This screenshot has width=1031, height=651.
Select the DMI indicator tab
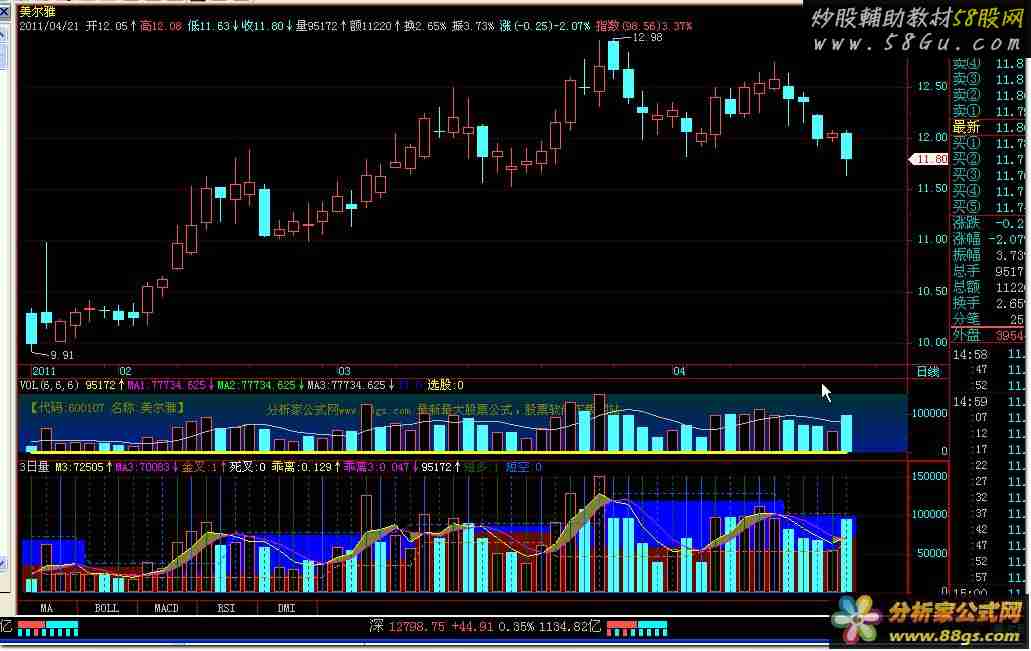click(x=286, y=608)
